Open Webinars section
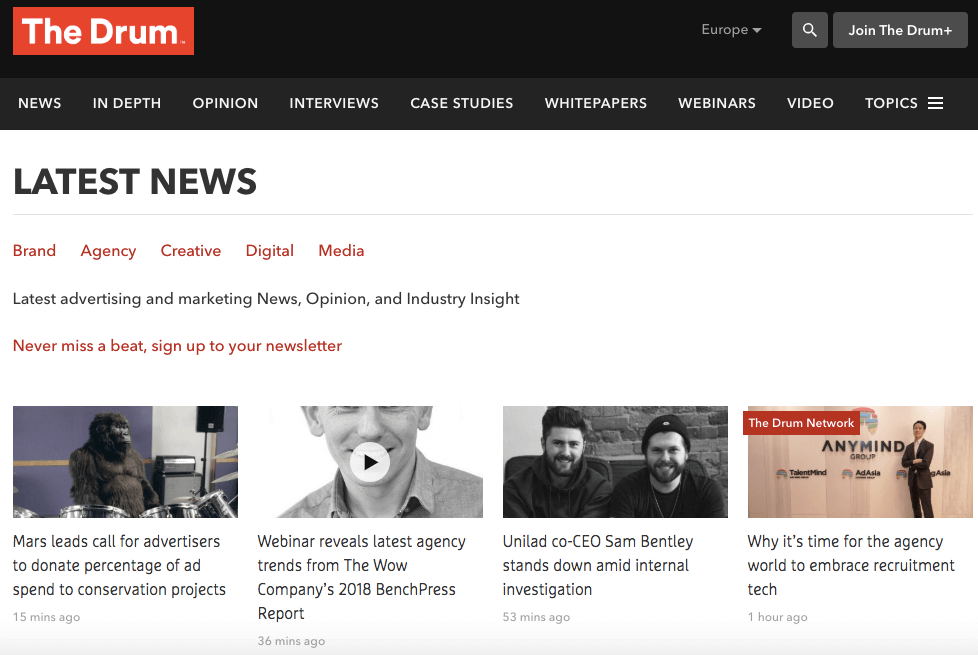 click(x=717, y=104)
